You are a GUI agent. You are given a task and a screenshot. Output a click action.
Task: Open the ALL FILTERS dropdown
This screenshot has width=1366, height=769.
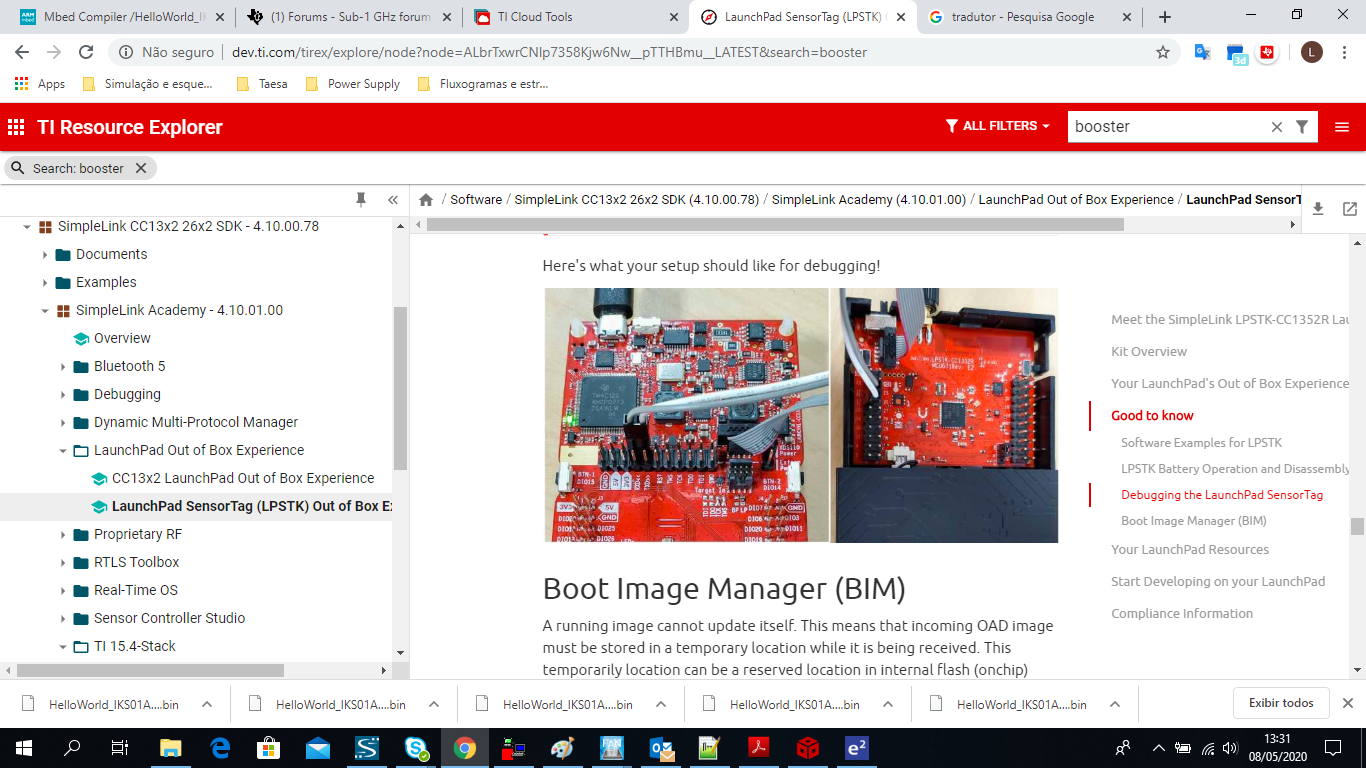(x=998, y=126)
